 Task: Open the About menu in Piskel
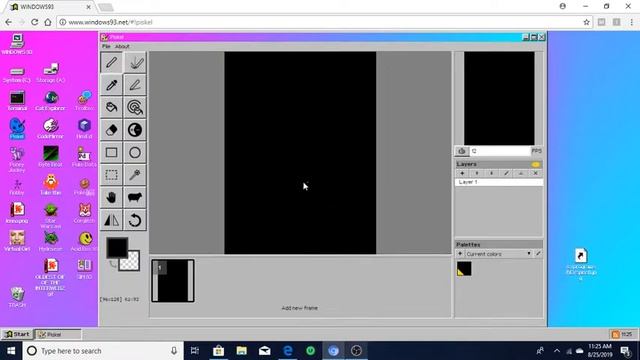tap(122, 47)
